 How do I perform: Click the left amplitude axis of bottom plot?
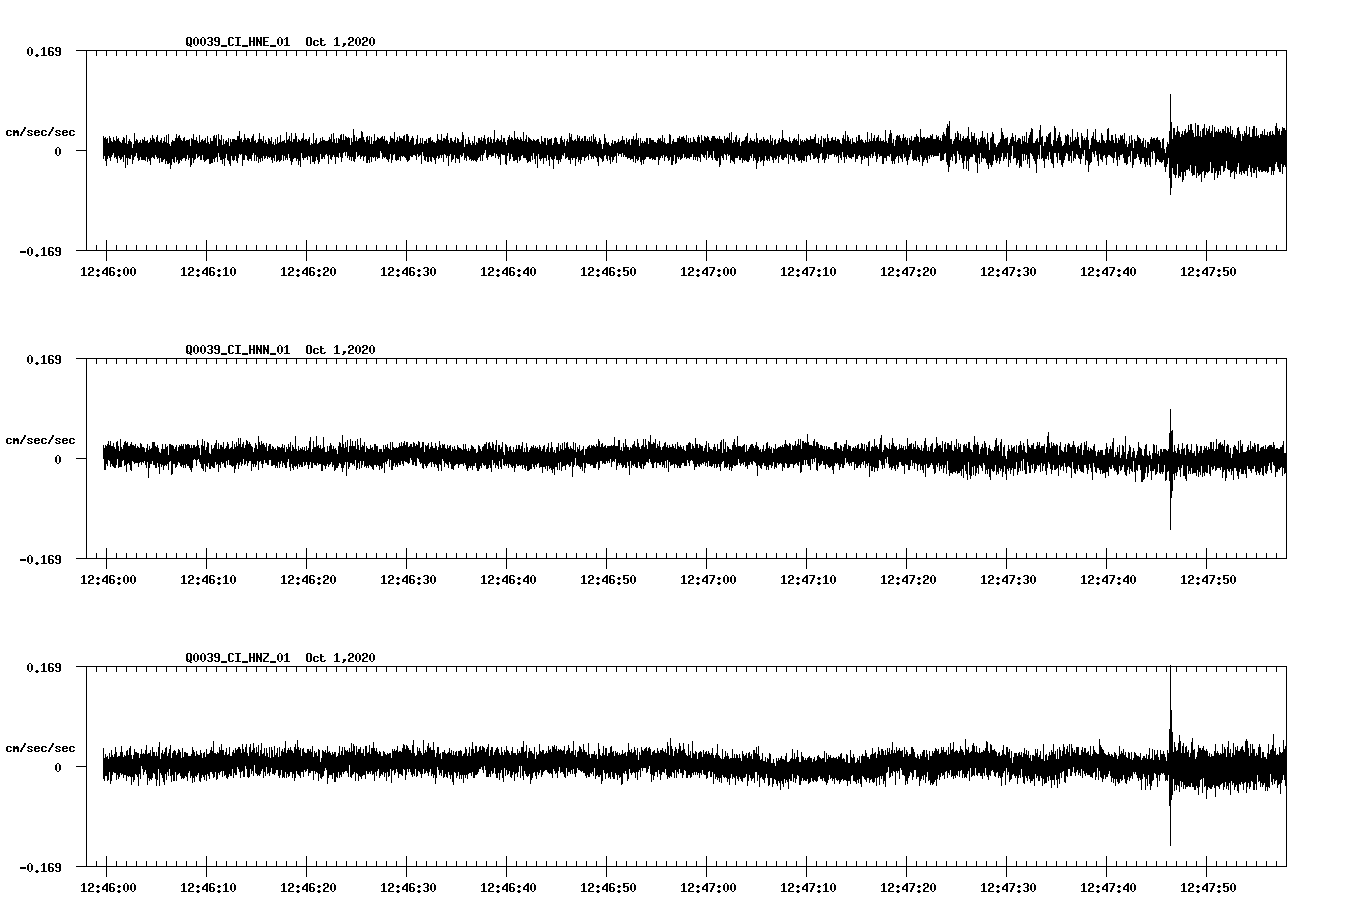coord(88,765)
